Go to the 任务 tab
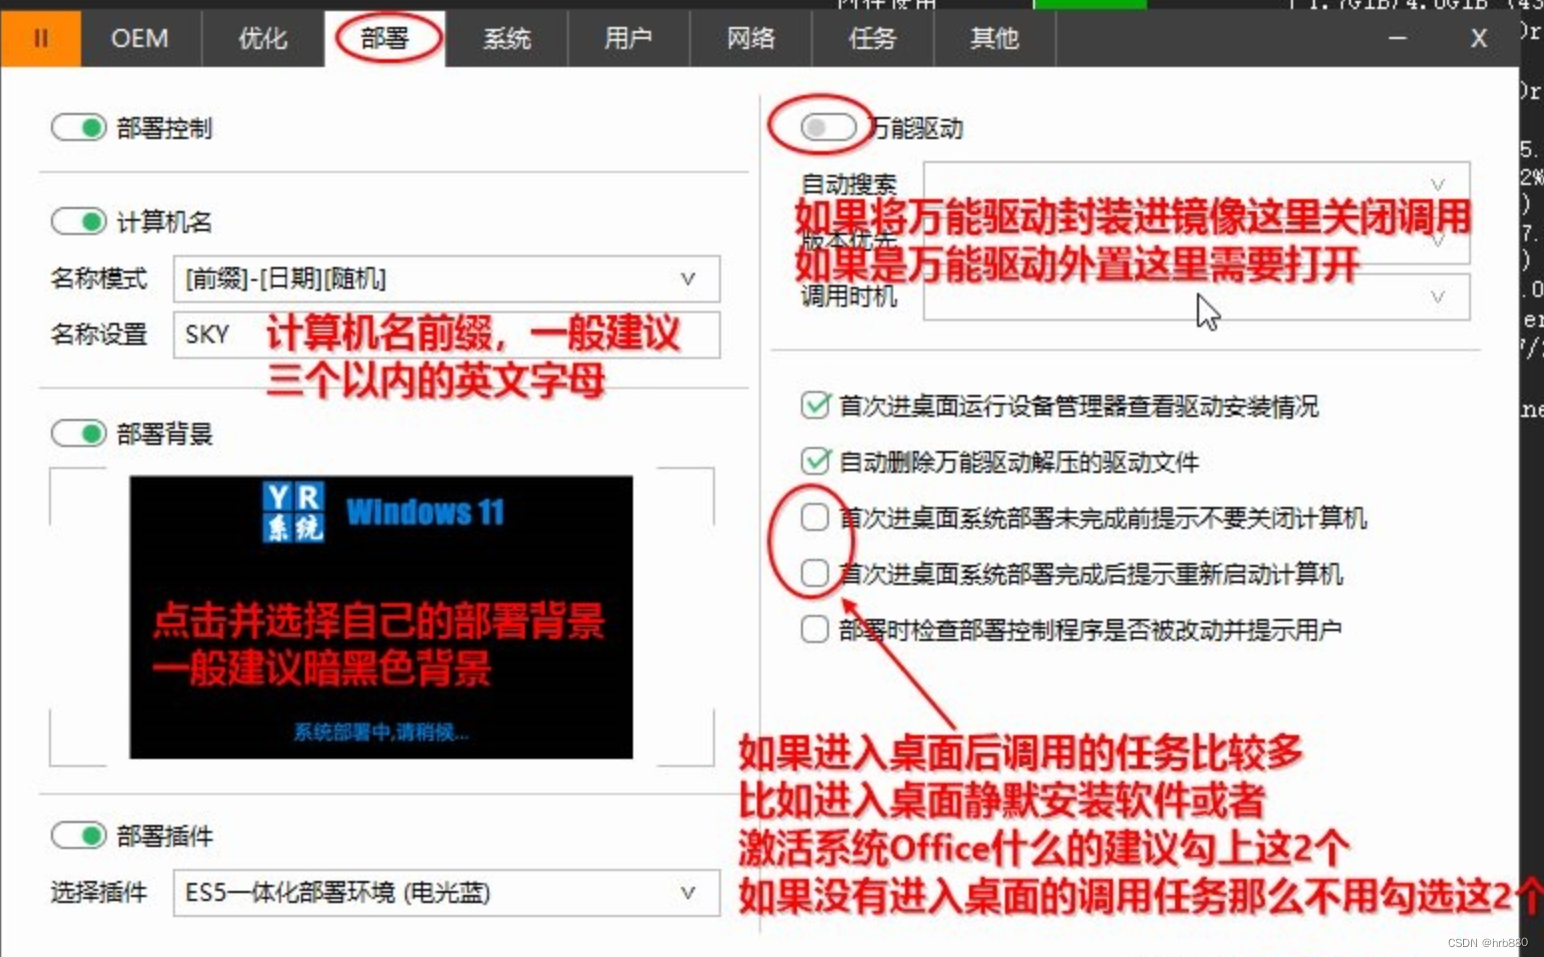 click(x=873, y=39)
